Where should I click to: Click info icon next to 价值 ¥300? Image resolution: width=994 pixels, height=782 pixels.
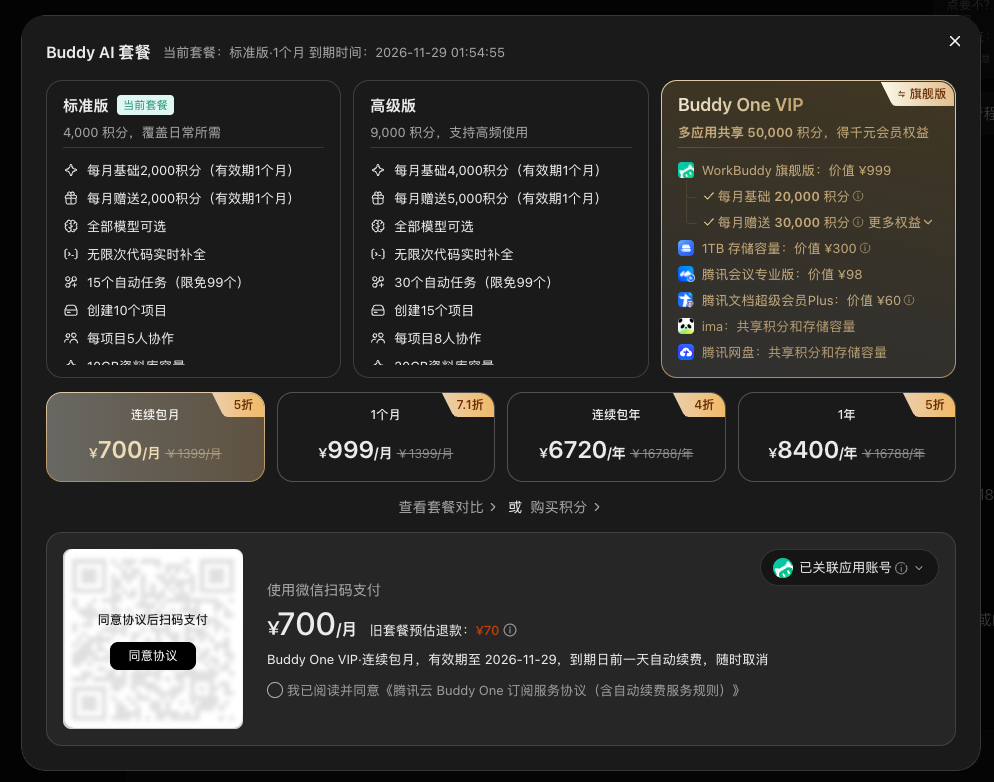(865, 248)
